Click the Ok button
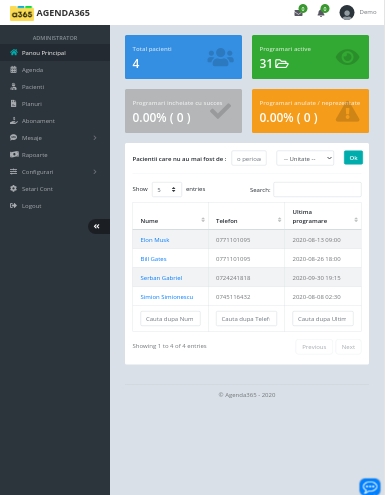This screenshot has height=495, width=385. [x=353, y=158]
